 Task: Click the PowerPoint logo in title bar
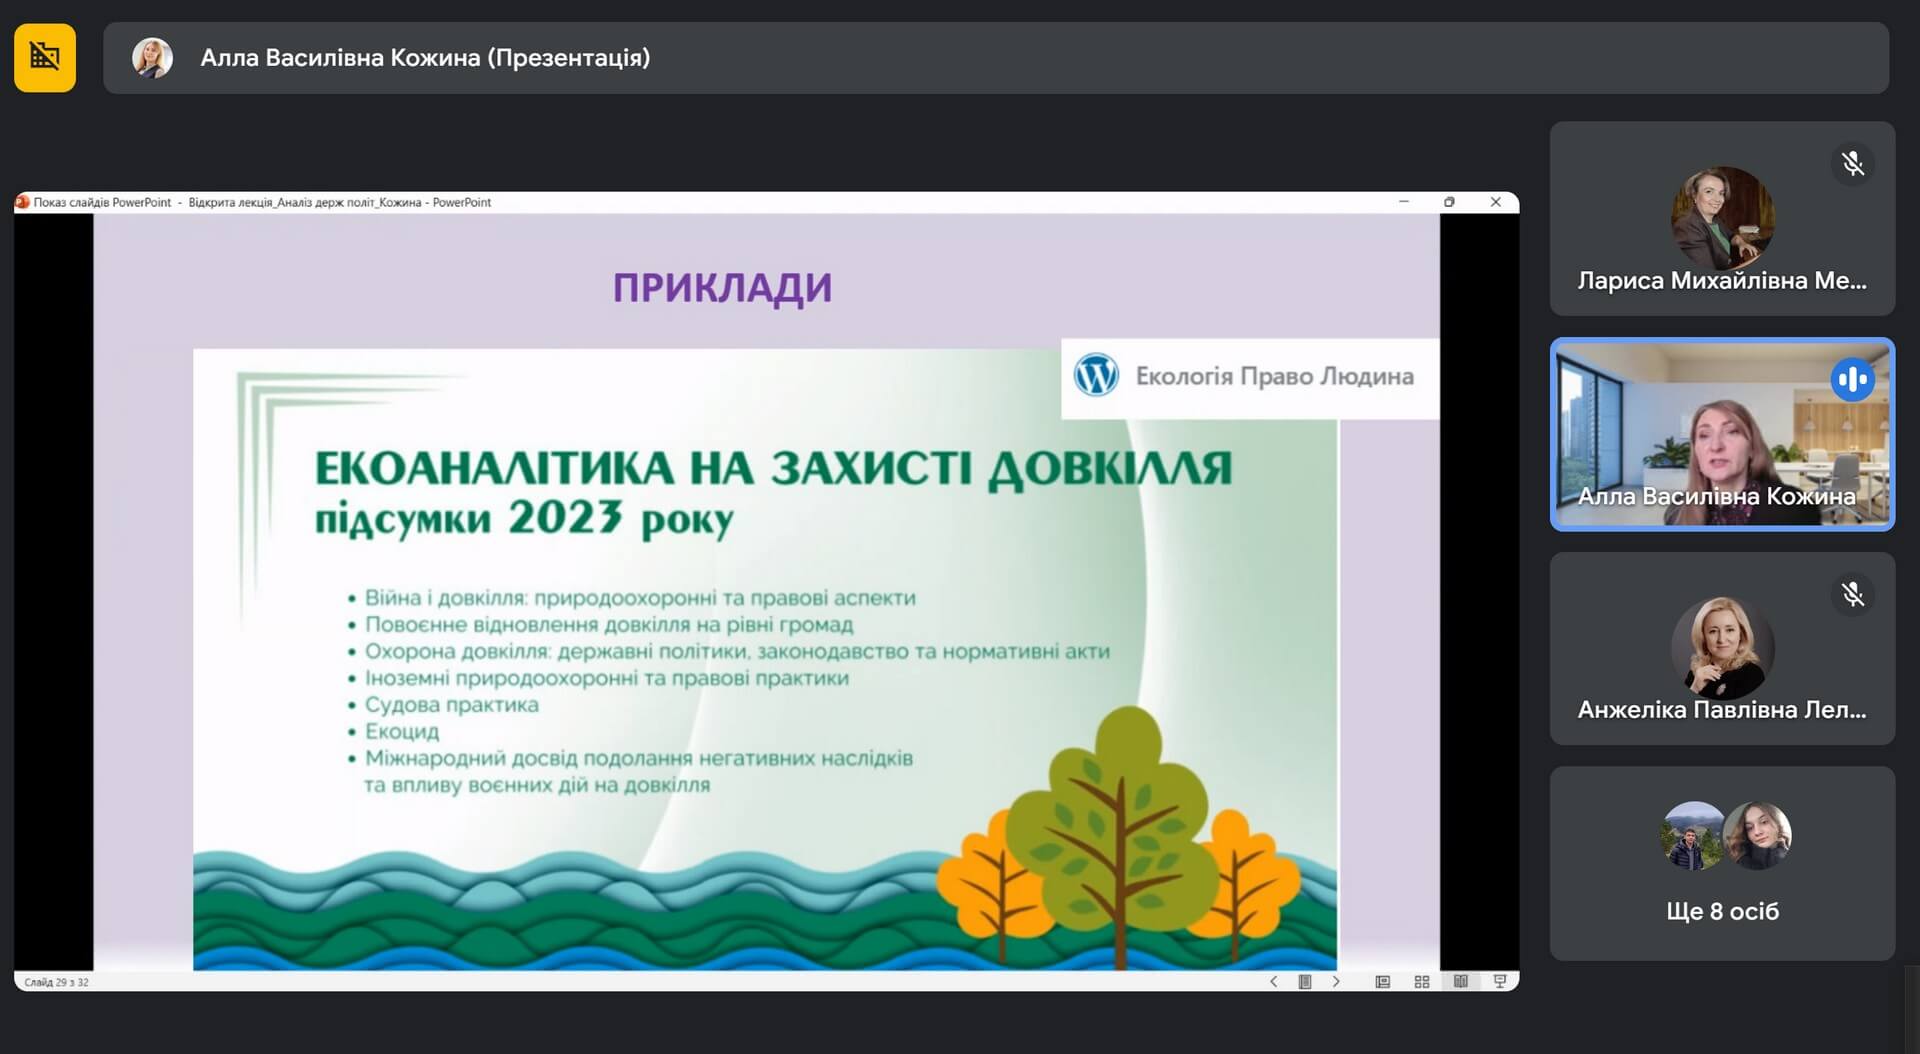click(22, 202)
